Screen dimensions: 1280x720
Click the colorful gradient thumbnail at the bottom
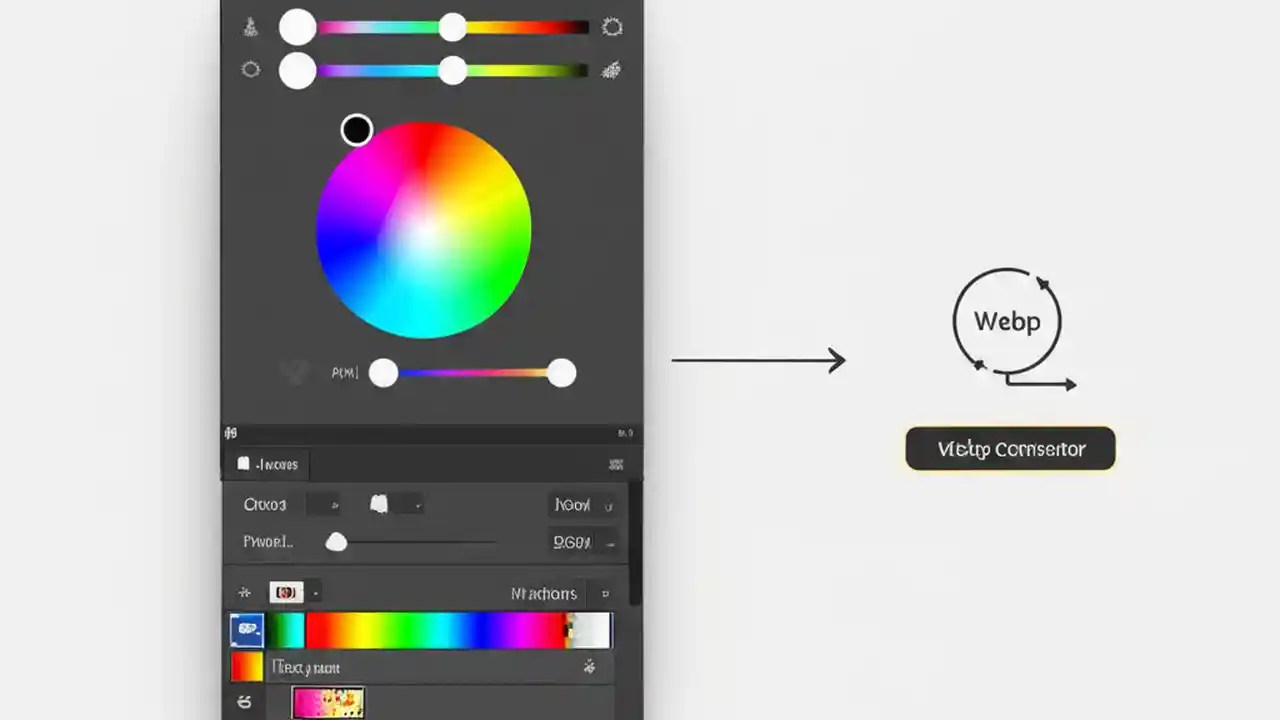329,703
